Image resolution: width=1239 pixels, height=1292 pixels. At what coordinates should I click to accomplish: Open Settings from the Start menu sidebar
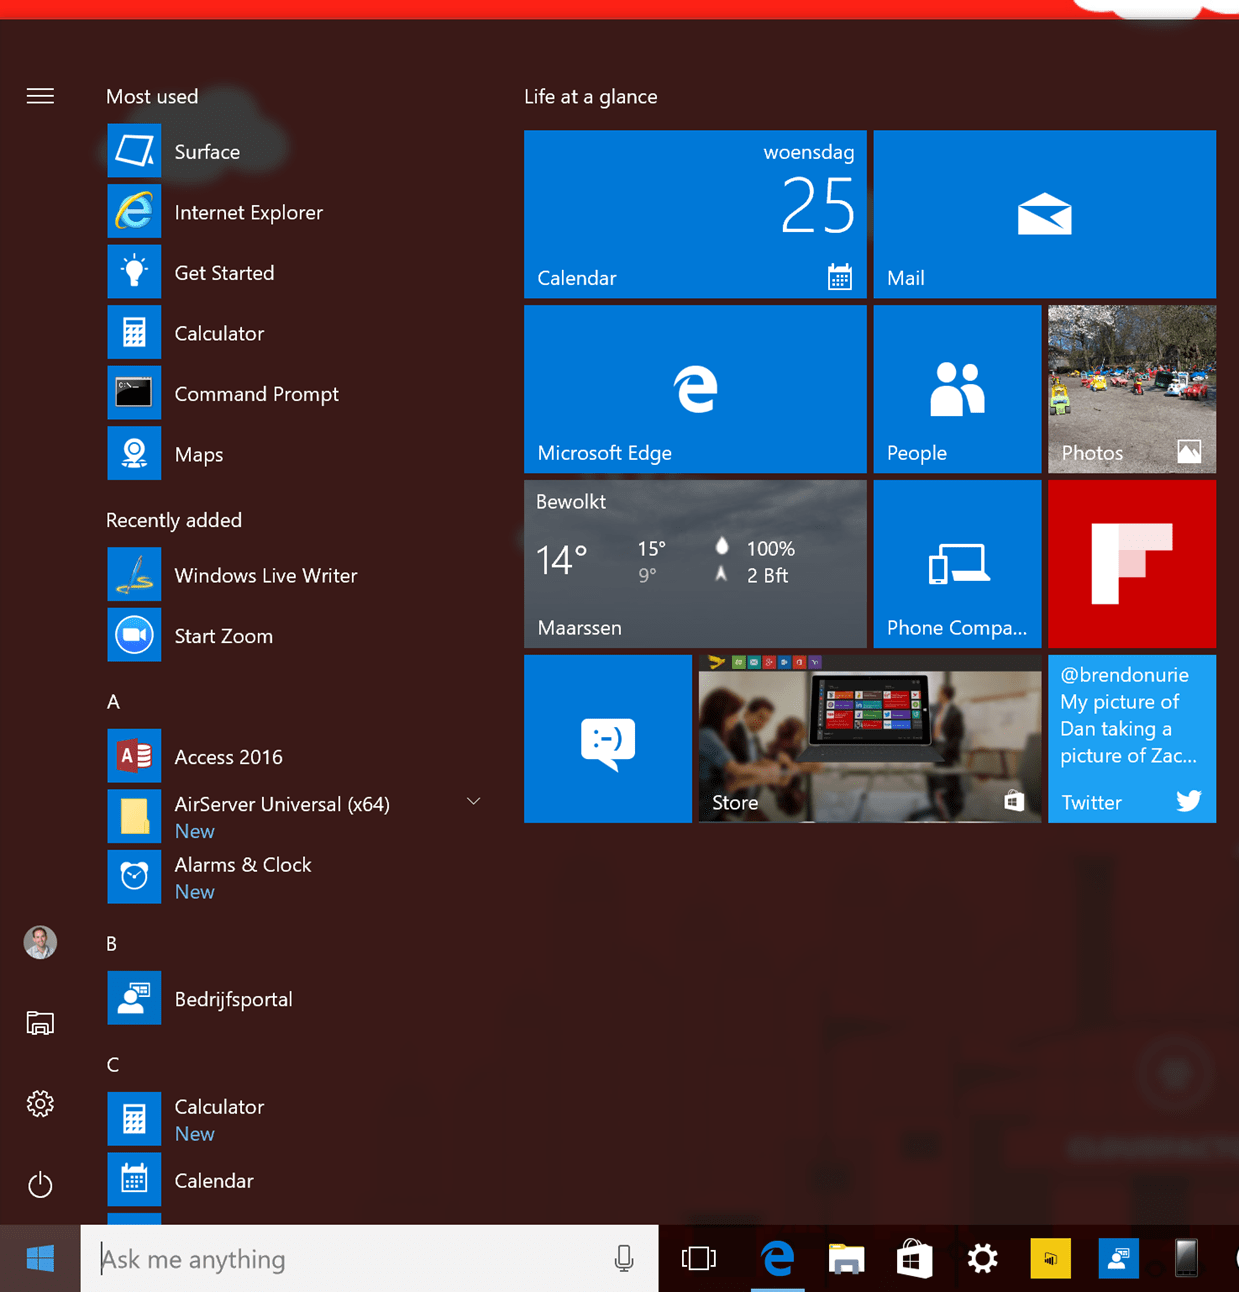40,1104
